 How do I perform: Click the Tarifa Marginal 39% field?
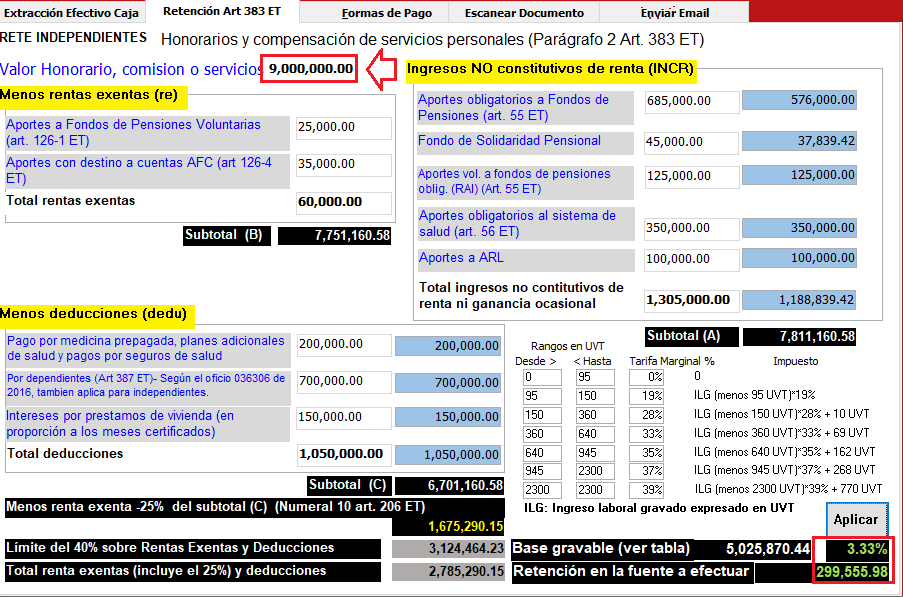(646, 490)
